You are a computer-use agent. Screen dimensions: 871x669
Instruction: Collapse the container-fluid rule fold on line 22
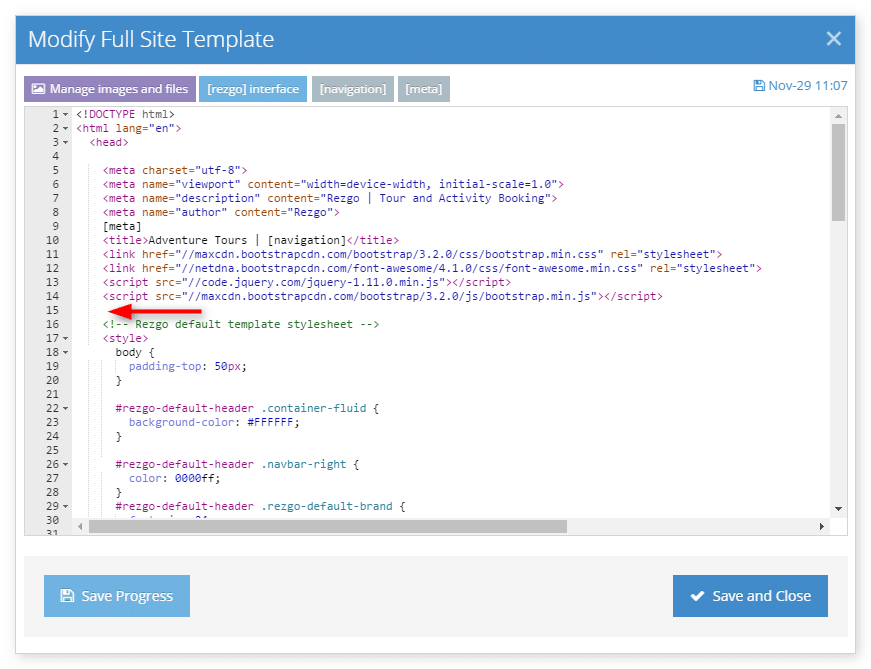(66, 408)
